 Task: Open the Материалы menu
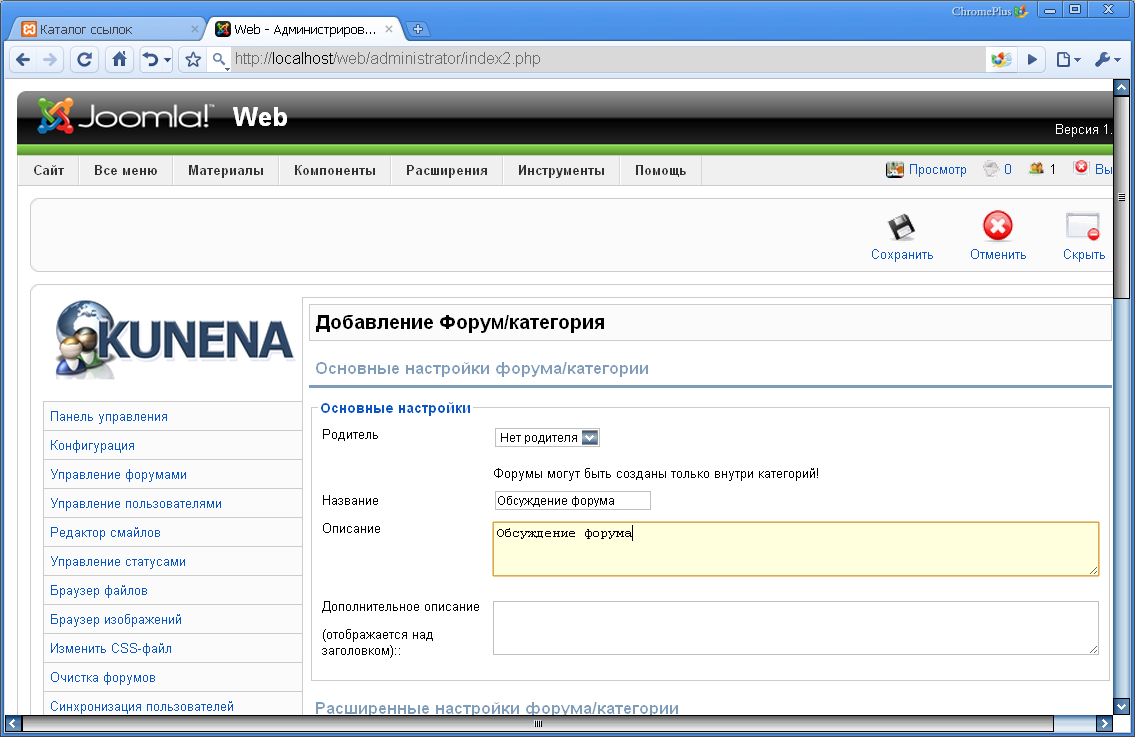226,171
